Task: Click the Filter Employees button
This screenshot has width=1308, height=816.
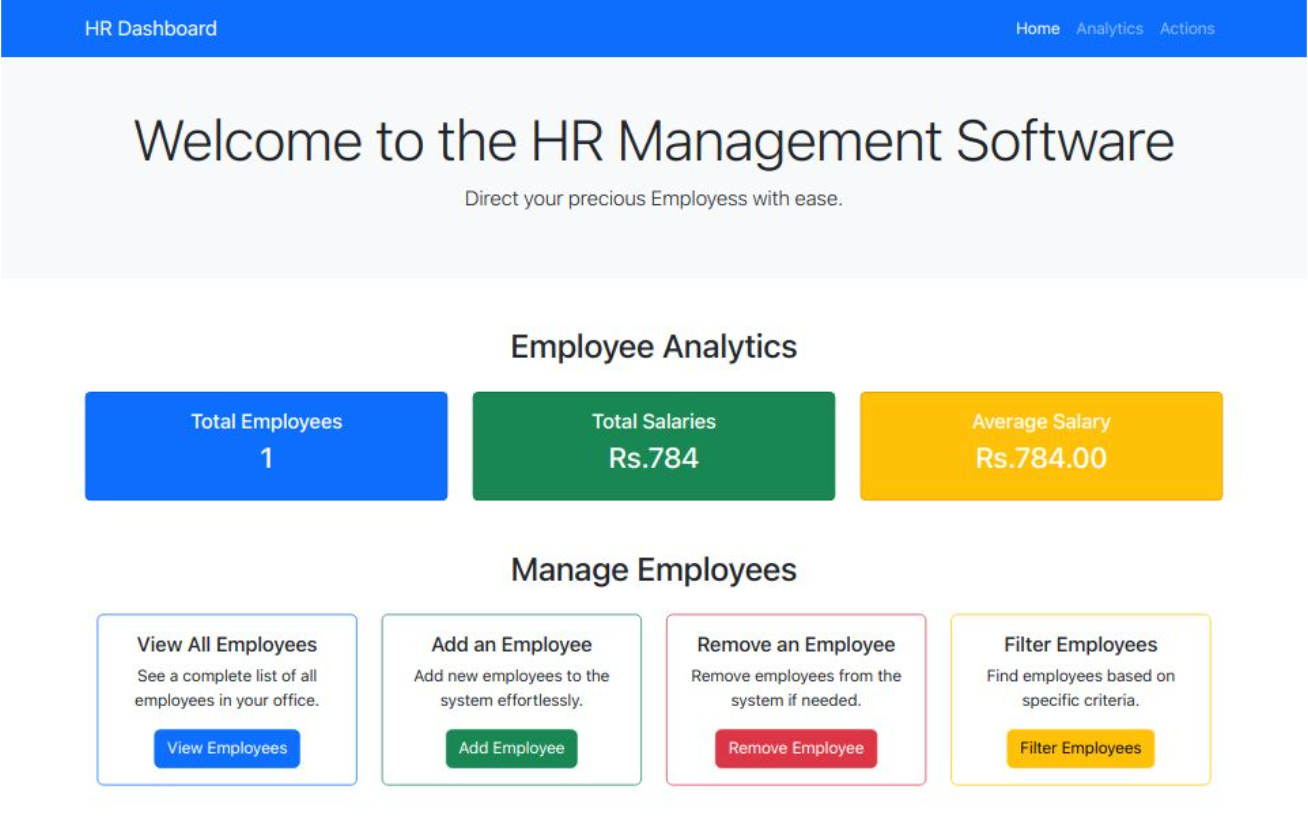Action: point(1080,748)
